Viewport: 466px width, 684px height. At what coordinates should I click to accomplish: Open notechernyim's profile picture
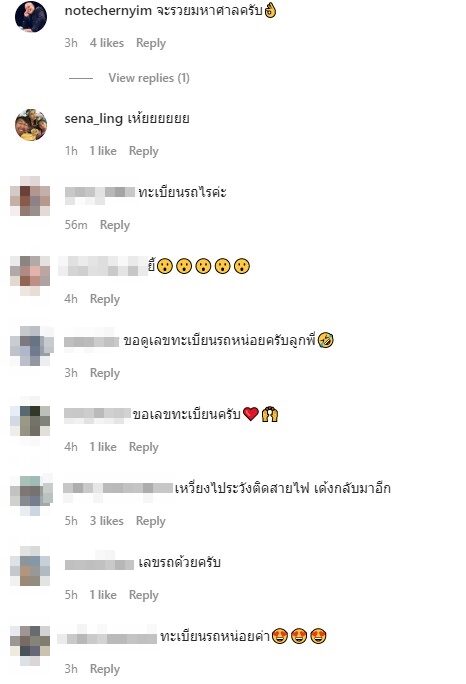(31, 17)
